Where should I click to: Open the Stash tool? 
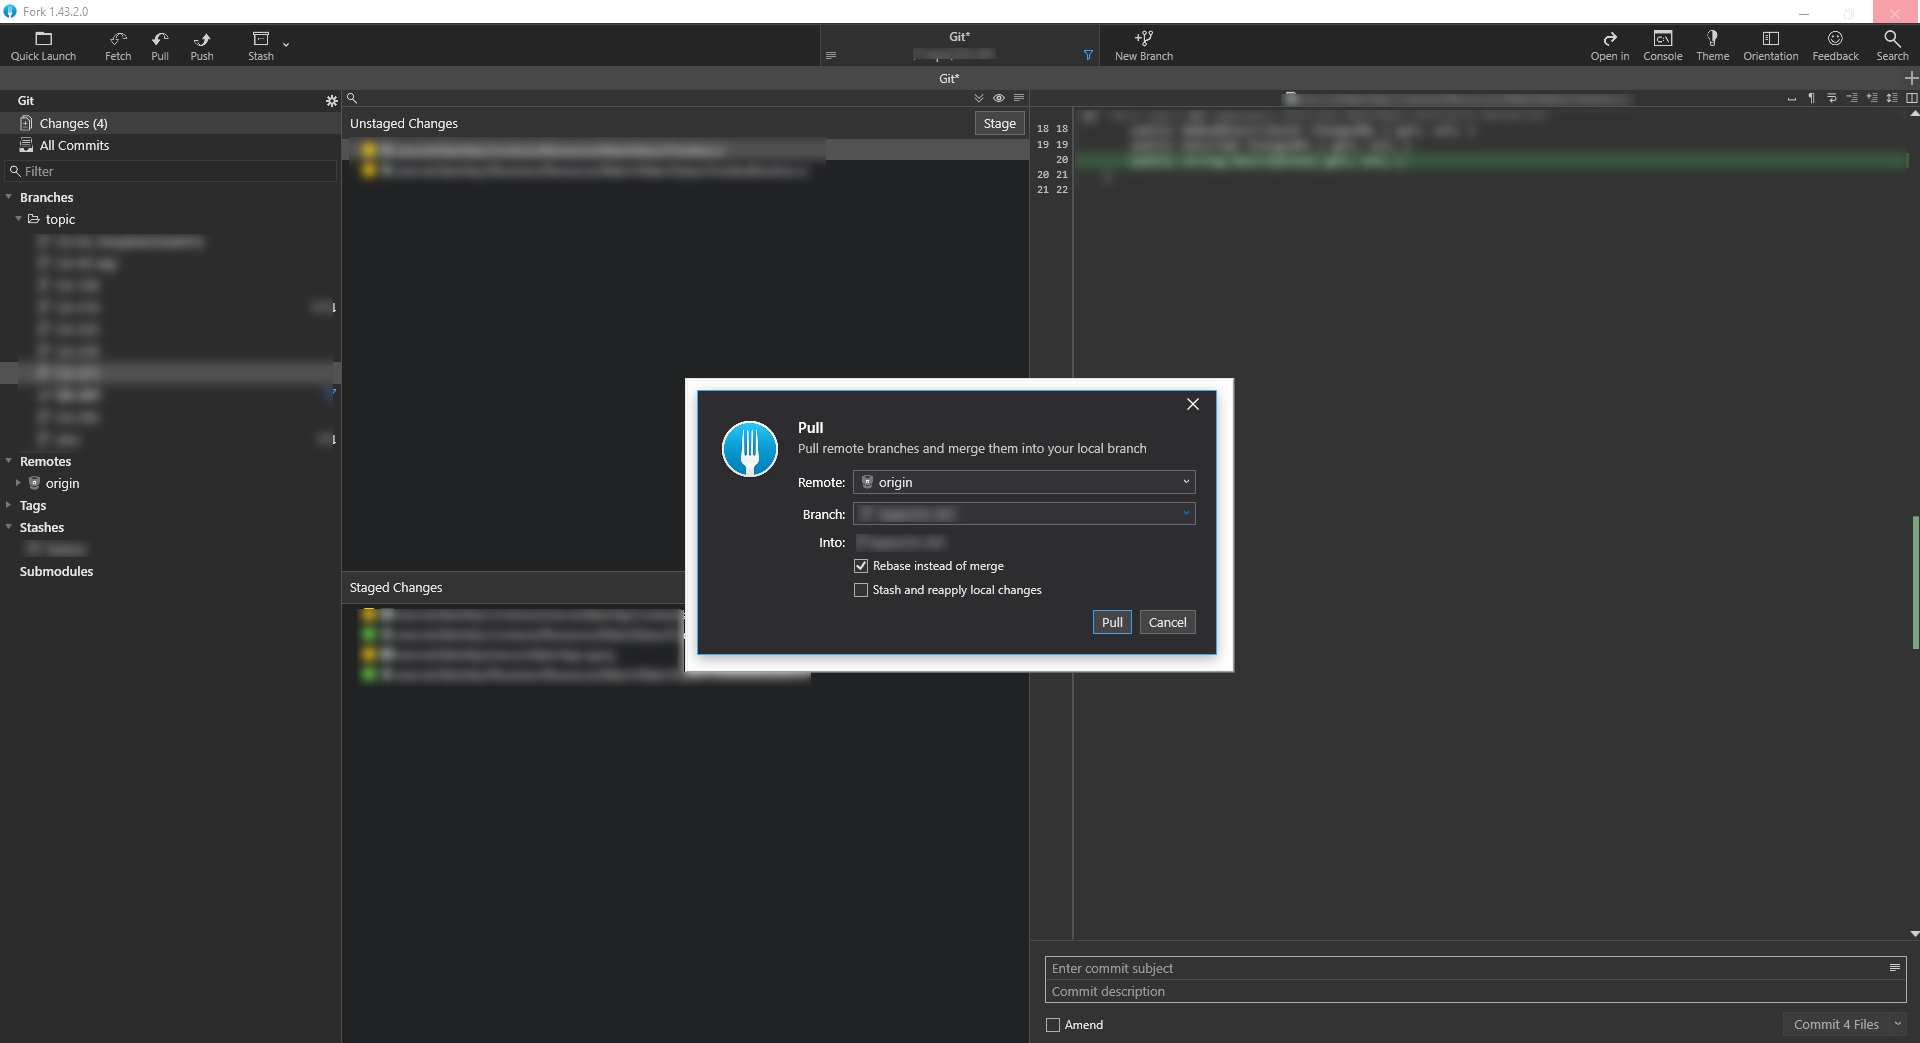pyautogui.click(x=259, y=45)
